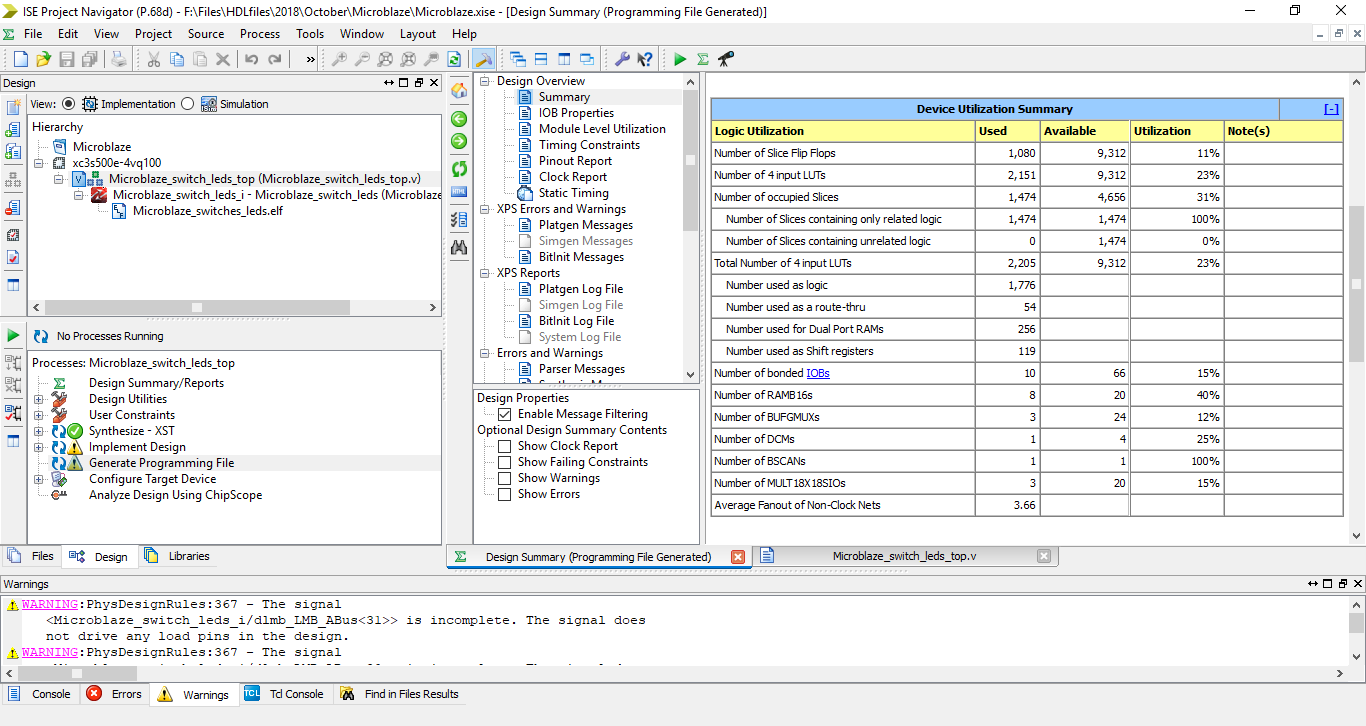Enable Show Failing Constraints checkbox
This screenshot has height=726, width=1366.
[505, 462]
